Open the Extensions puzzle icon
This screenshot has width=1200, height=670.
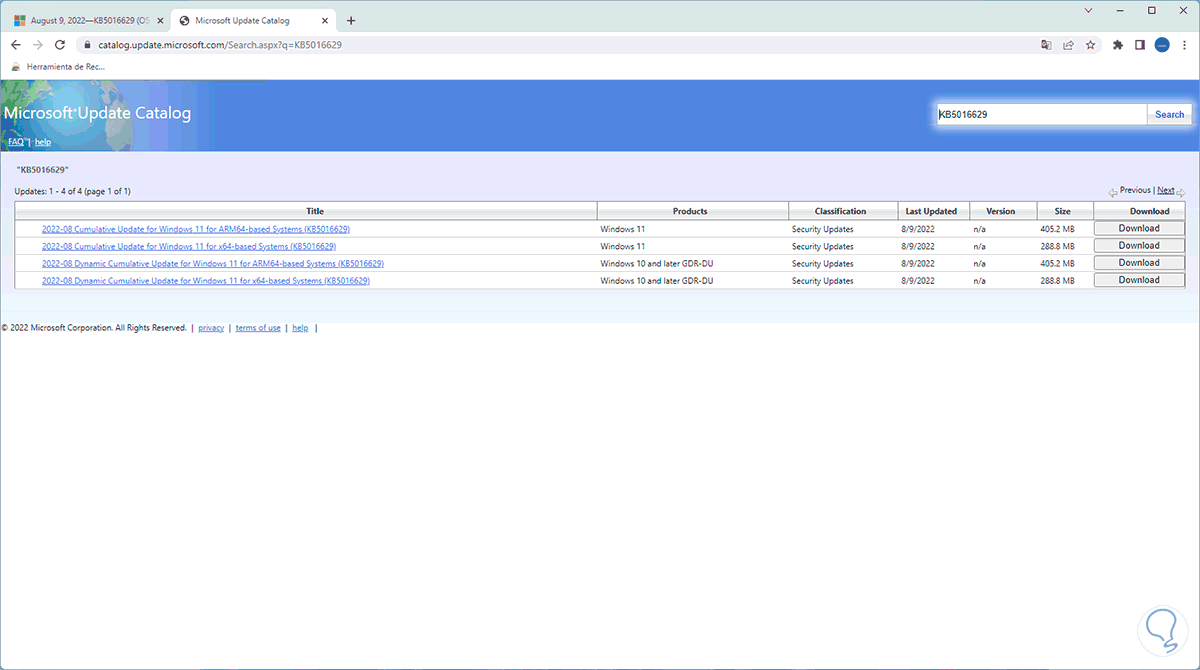tap(1118, 45)
